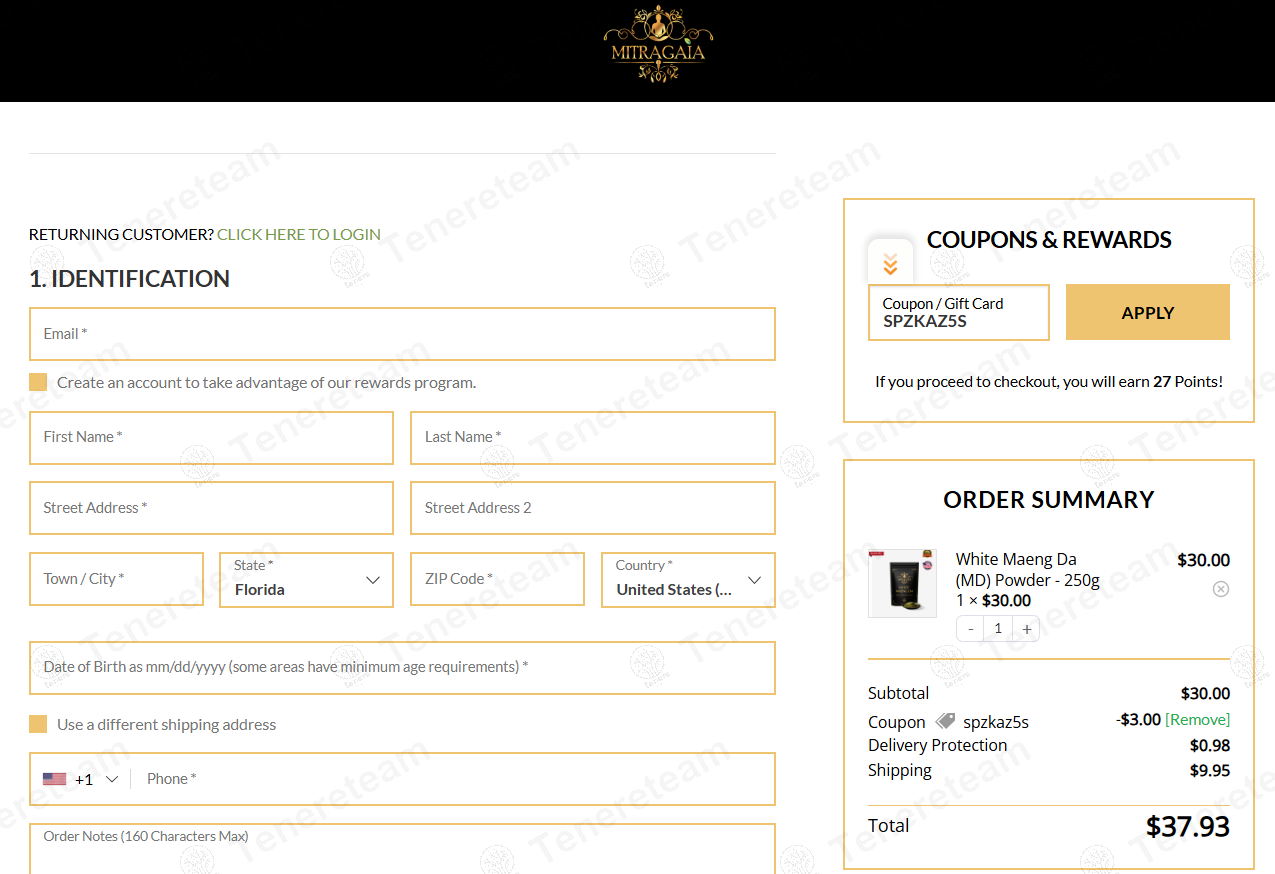Click the ZIP Code field
1275x874 pixels.
pyautogui.click(x=497, y=579)
